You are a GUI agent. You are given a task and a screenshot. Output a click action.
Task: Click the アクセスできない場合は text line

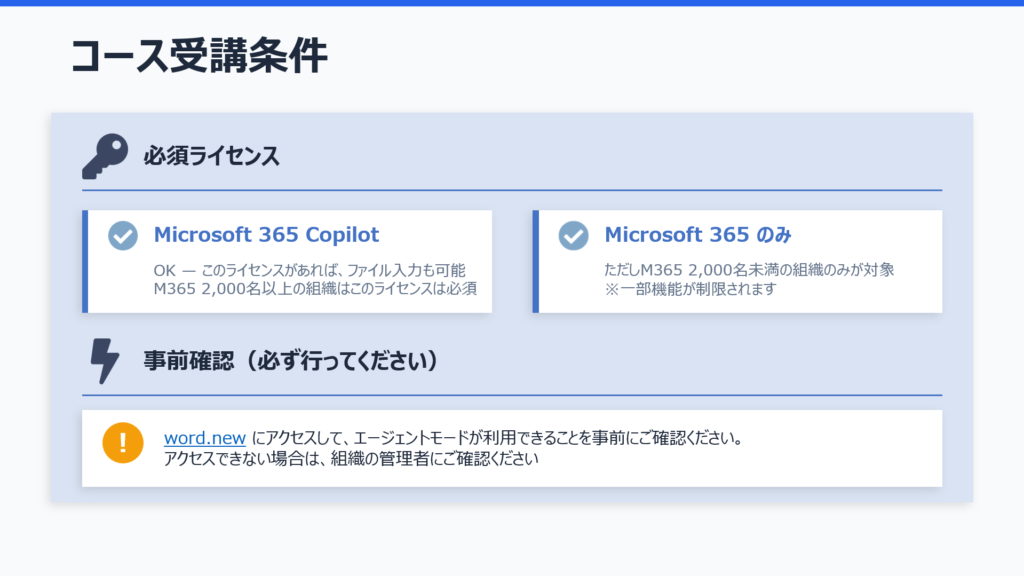point(351,459)
